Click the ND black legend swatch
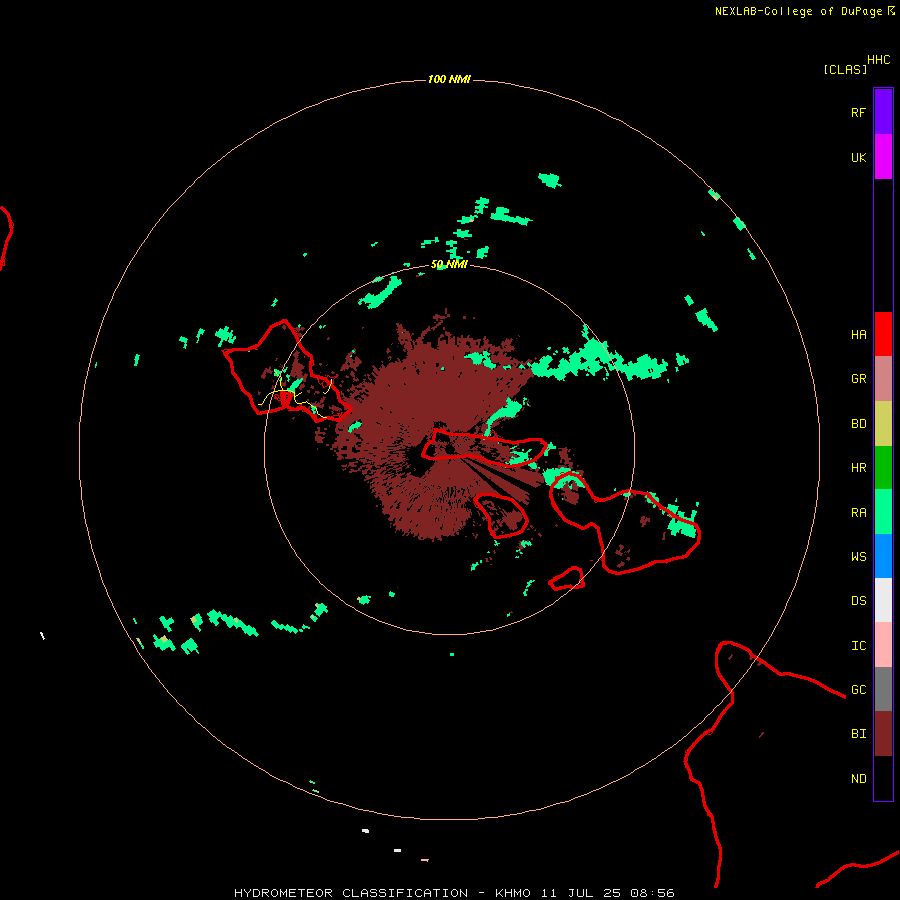This screenshot has width=900, height=900. click(883, 778)
